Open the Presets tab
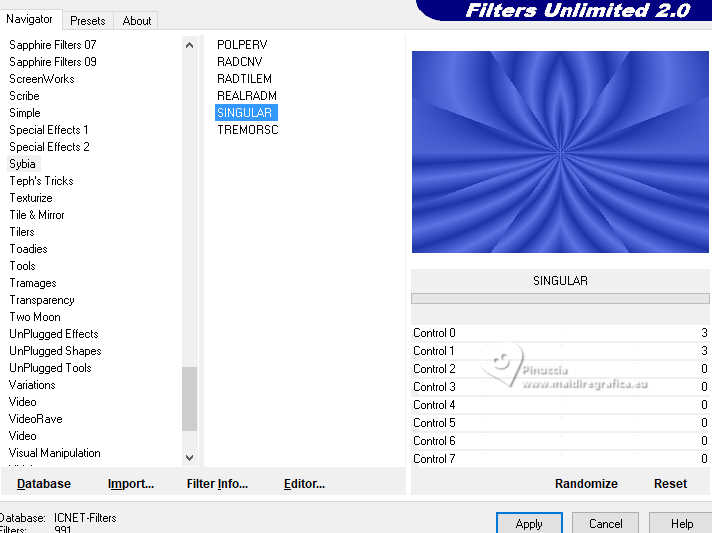The width and height of the screenshot is (712, 533). pyautogui.click(x=88, y=21)
